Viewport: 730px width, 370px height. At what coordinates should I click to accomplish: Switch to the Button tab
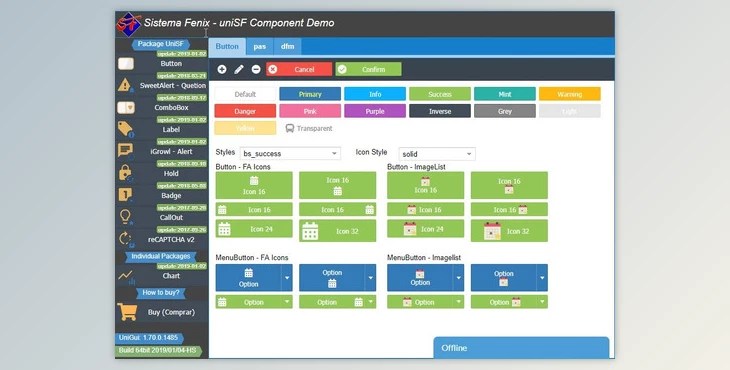227,47
